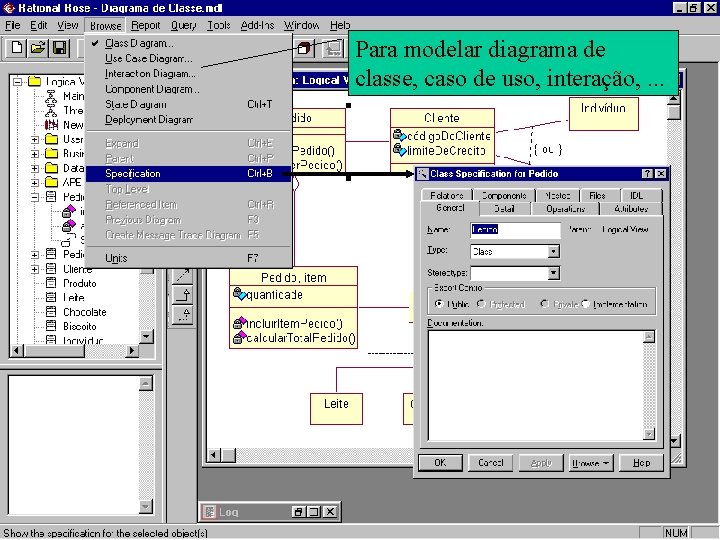The width and height of the screenshot is (720, 540).
Task: Click the Biscoito class icon in tree
Action: tap(51, 326)
